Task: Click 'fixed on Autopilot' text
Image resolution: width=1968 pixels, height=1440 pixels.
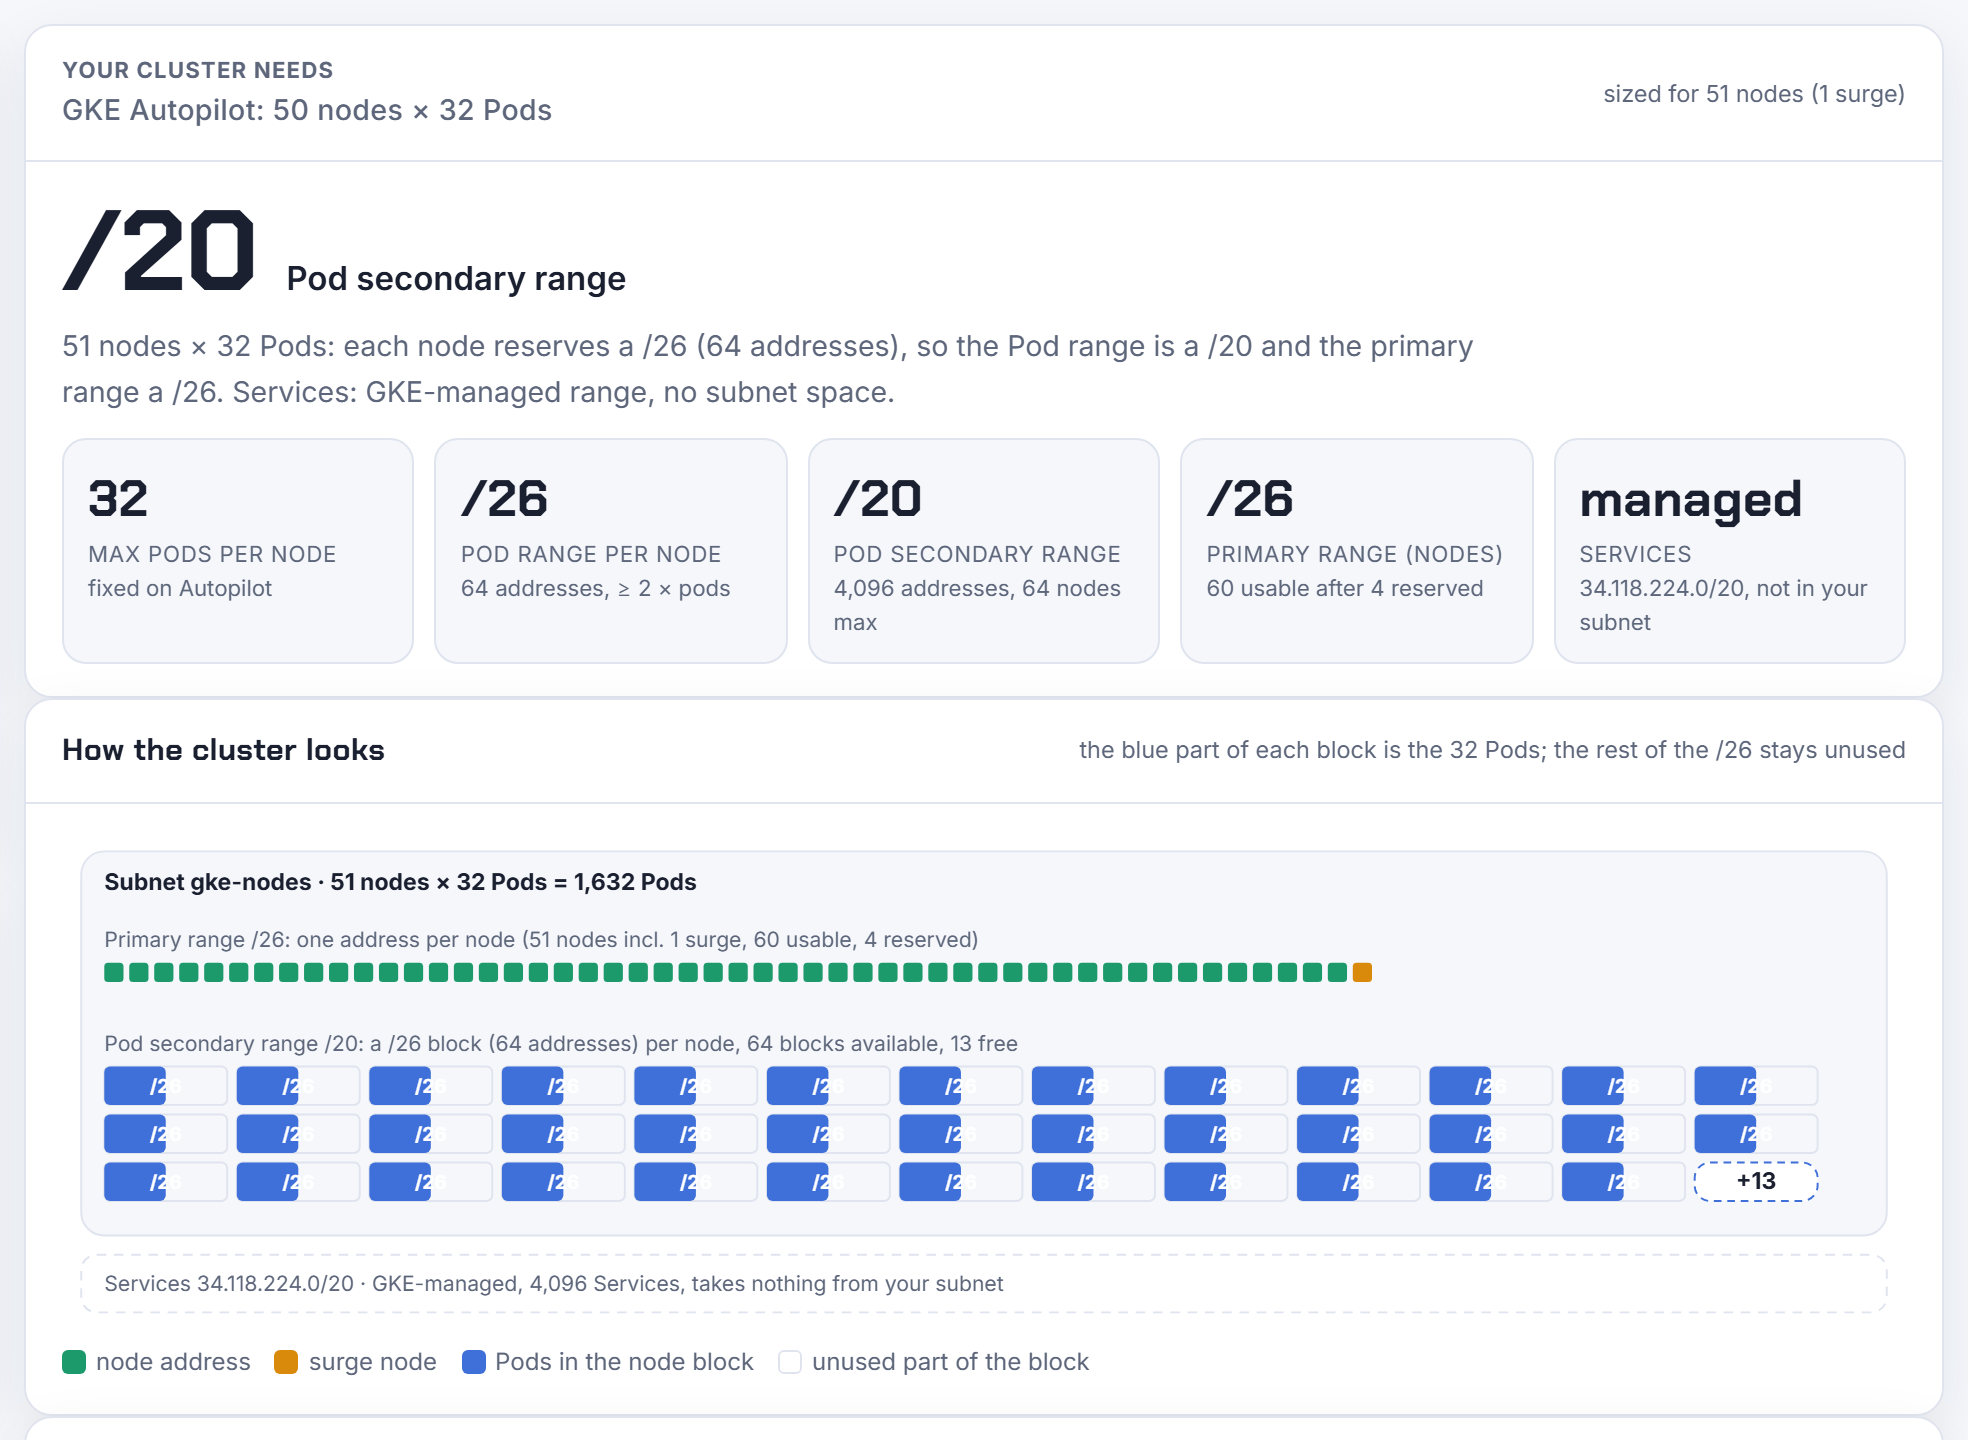Action: pos(180,588)
